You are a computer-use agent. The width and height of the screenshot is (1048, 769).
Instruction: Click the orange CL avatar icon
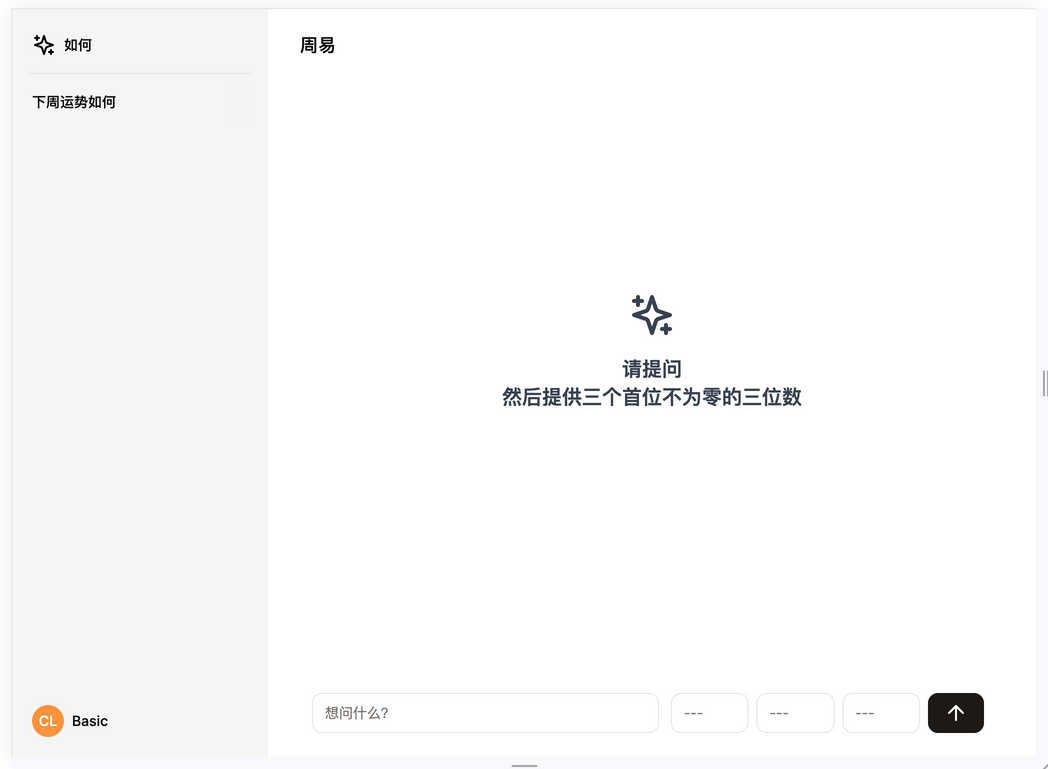coord(48,721)
